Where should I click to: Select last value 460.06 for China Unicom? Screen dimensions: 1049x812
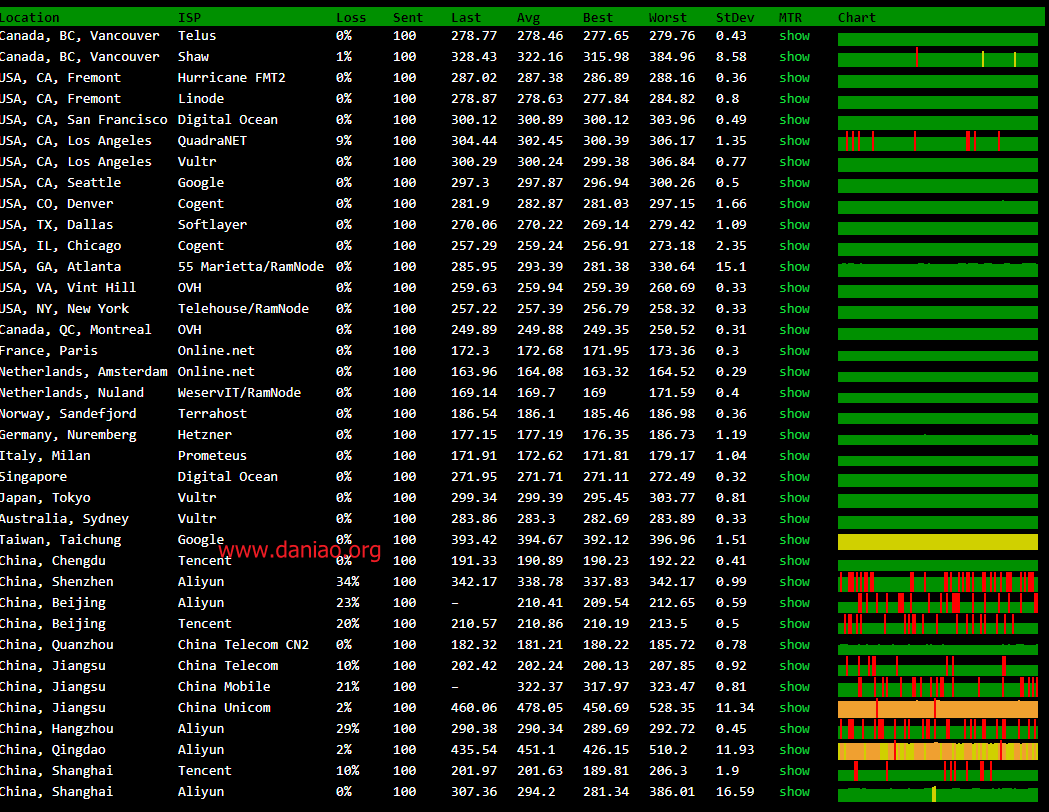[x=474, y=708]
